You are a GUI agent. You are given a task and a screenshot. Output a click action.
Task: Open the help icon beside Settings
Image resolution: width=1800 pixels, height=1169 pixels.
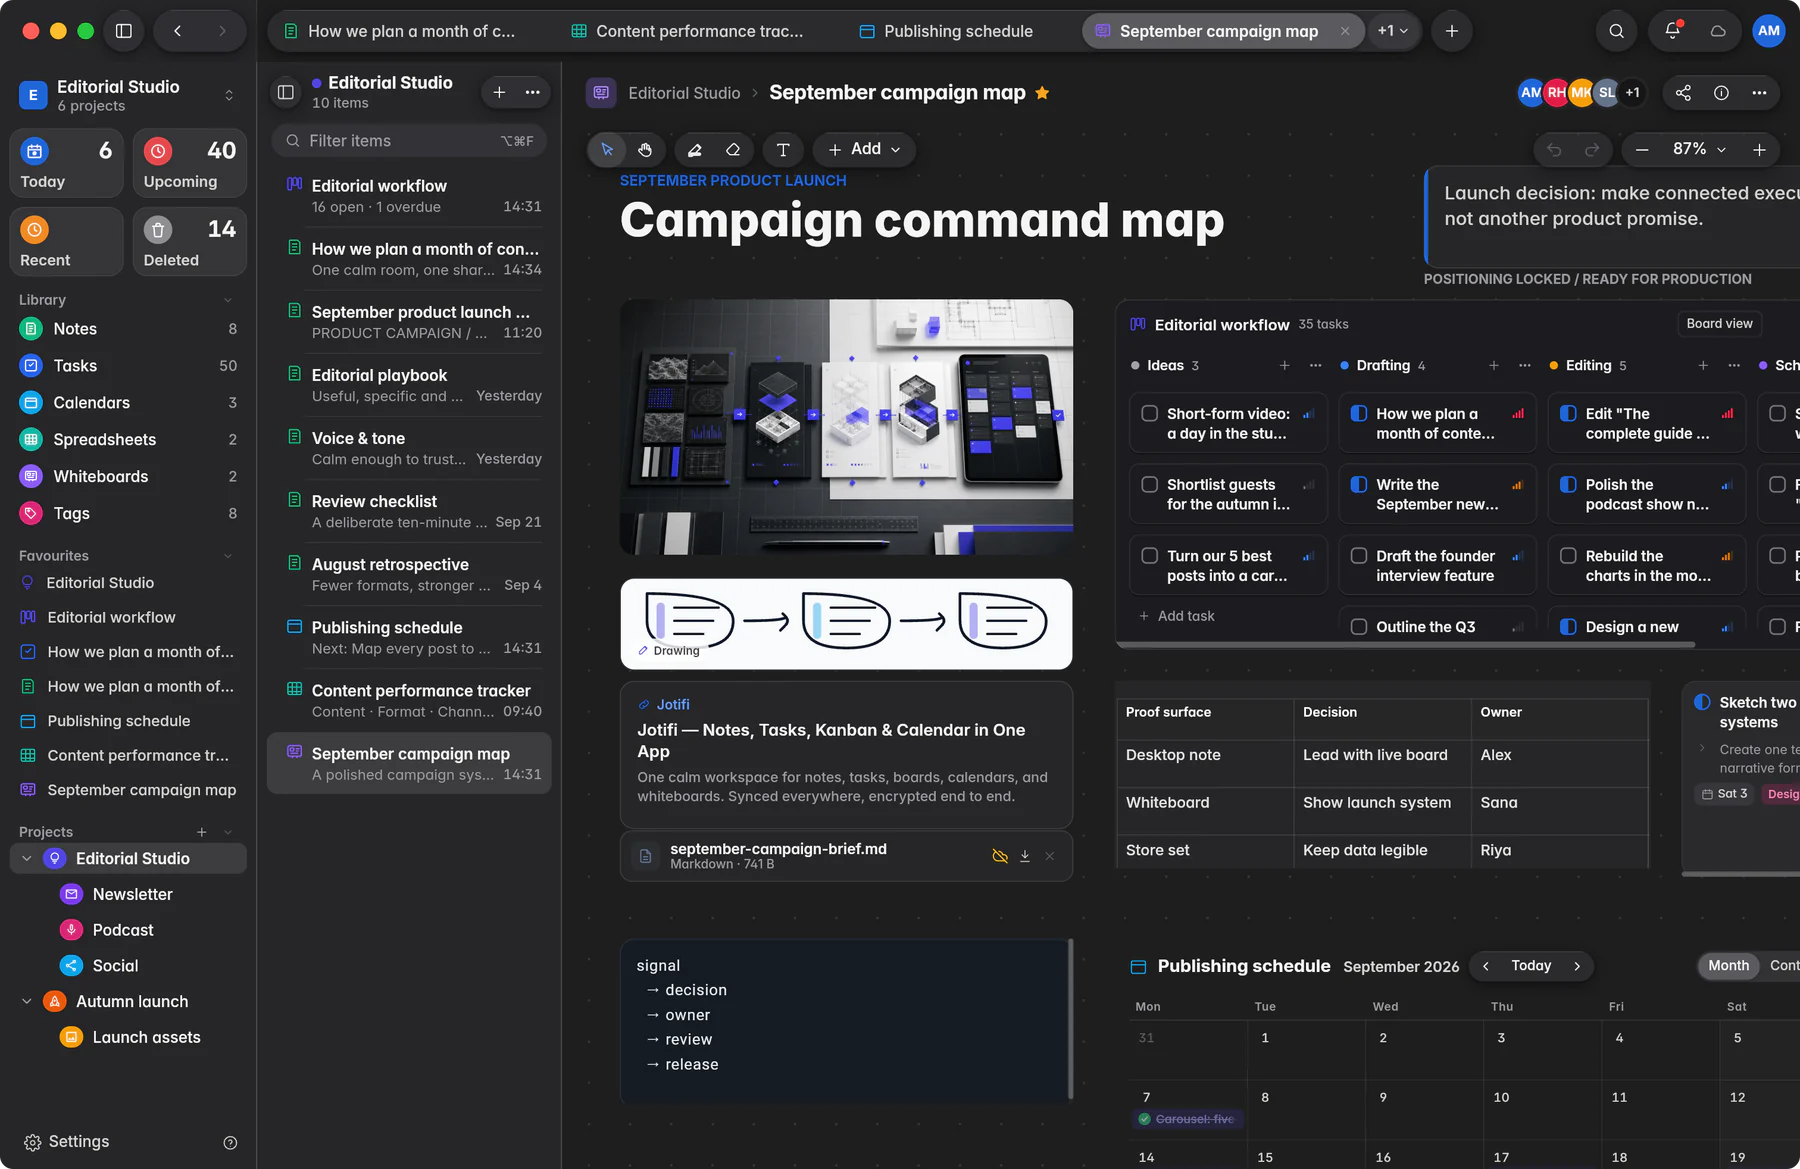pyautogui.click(x=230, y=1142)
